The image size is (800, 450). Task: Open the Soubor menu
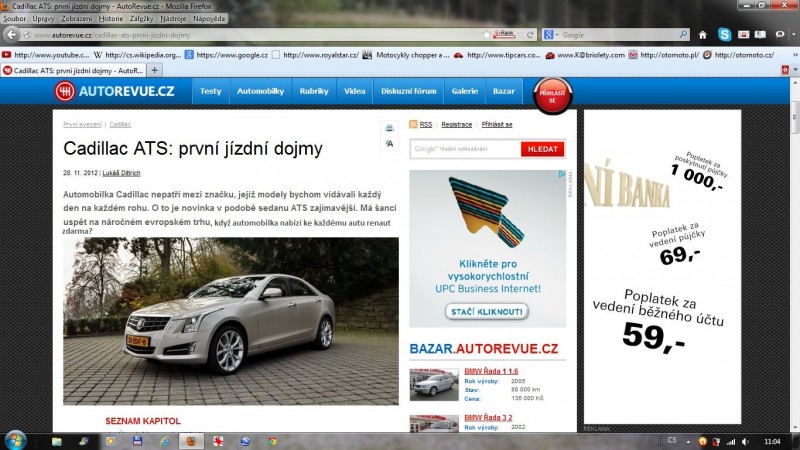pyautogui.click(x=14, y=18)
